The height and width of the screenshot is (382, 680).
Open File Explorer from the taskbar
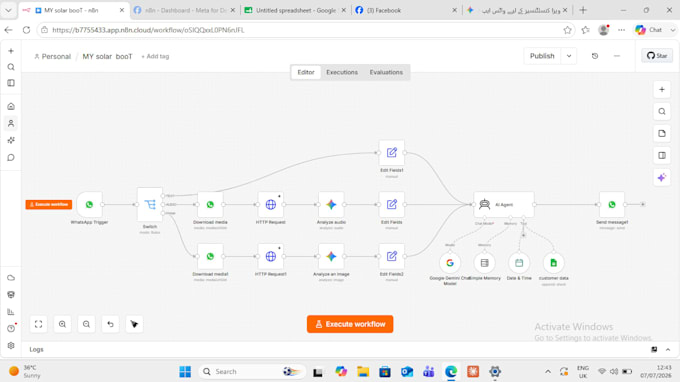pyautogui.click(x=363, y=372)
